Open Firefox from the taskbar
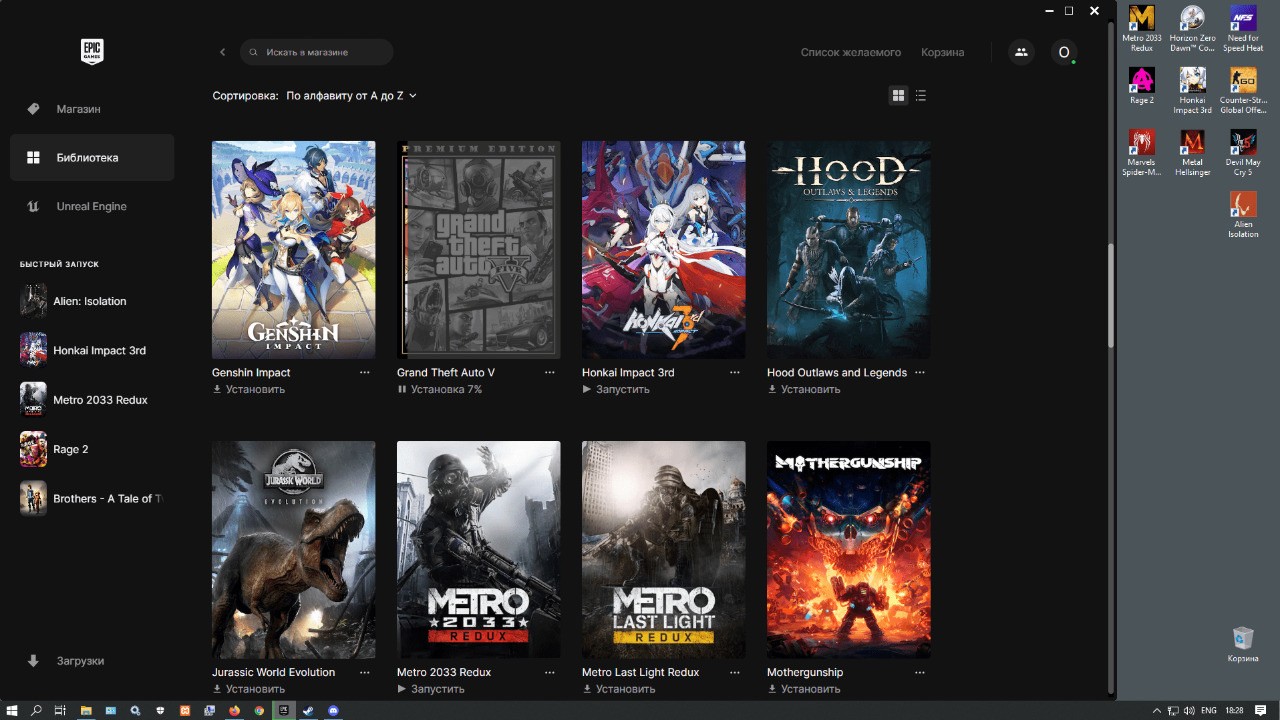 234,710
